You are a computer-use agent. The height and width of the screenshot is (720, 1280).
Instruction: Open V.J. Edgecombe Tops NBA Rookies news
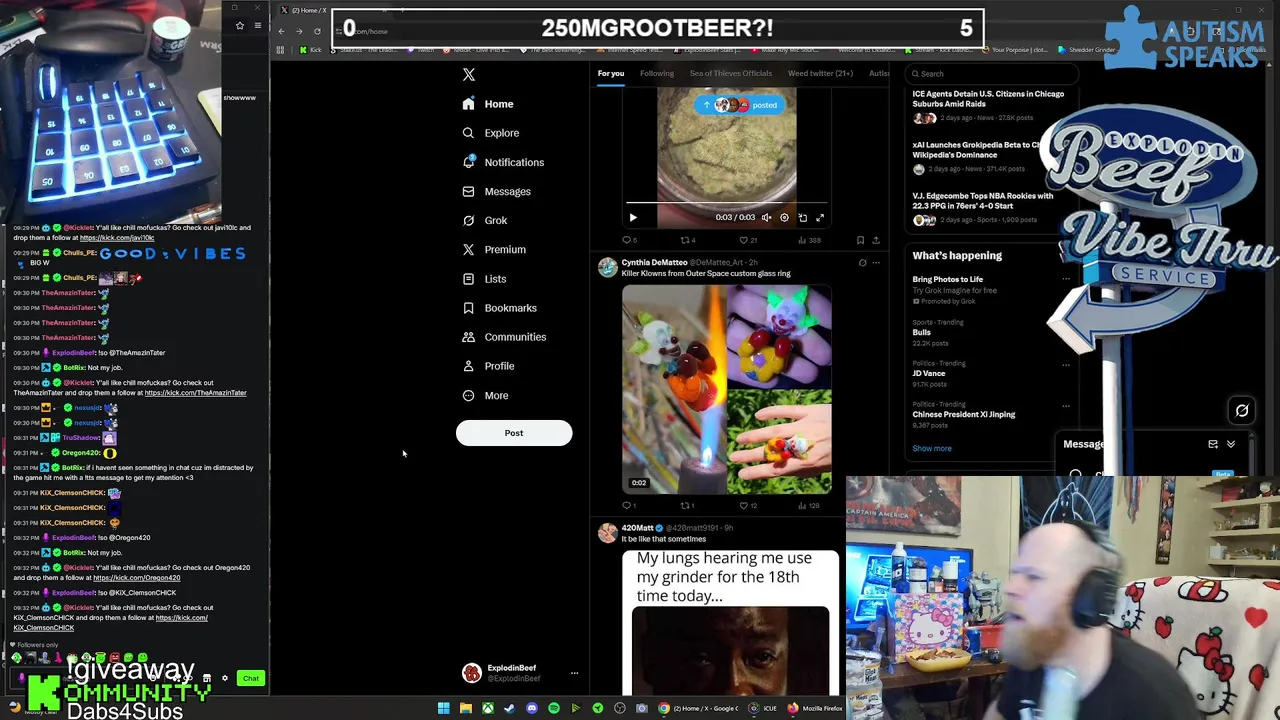click(x=982, y=200)
